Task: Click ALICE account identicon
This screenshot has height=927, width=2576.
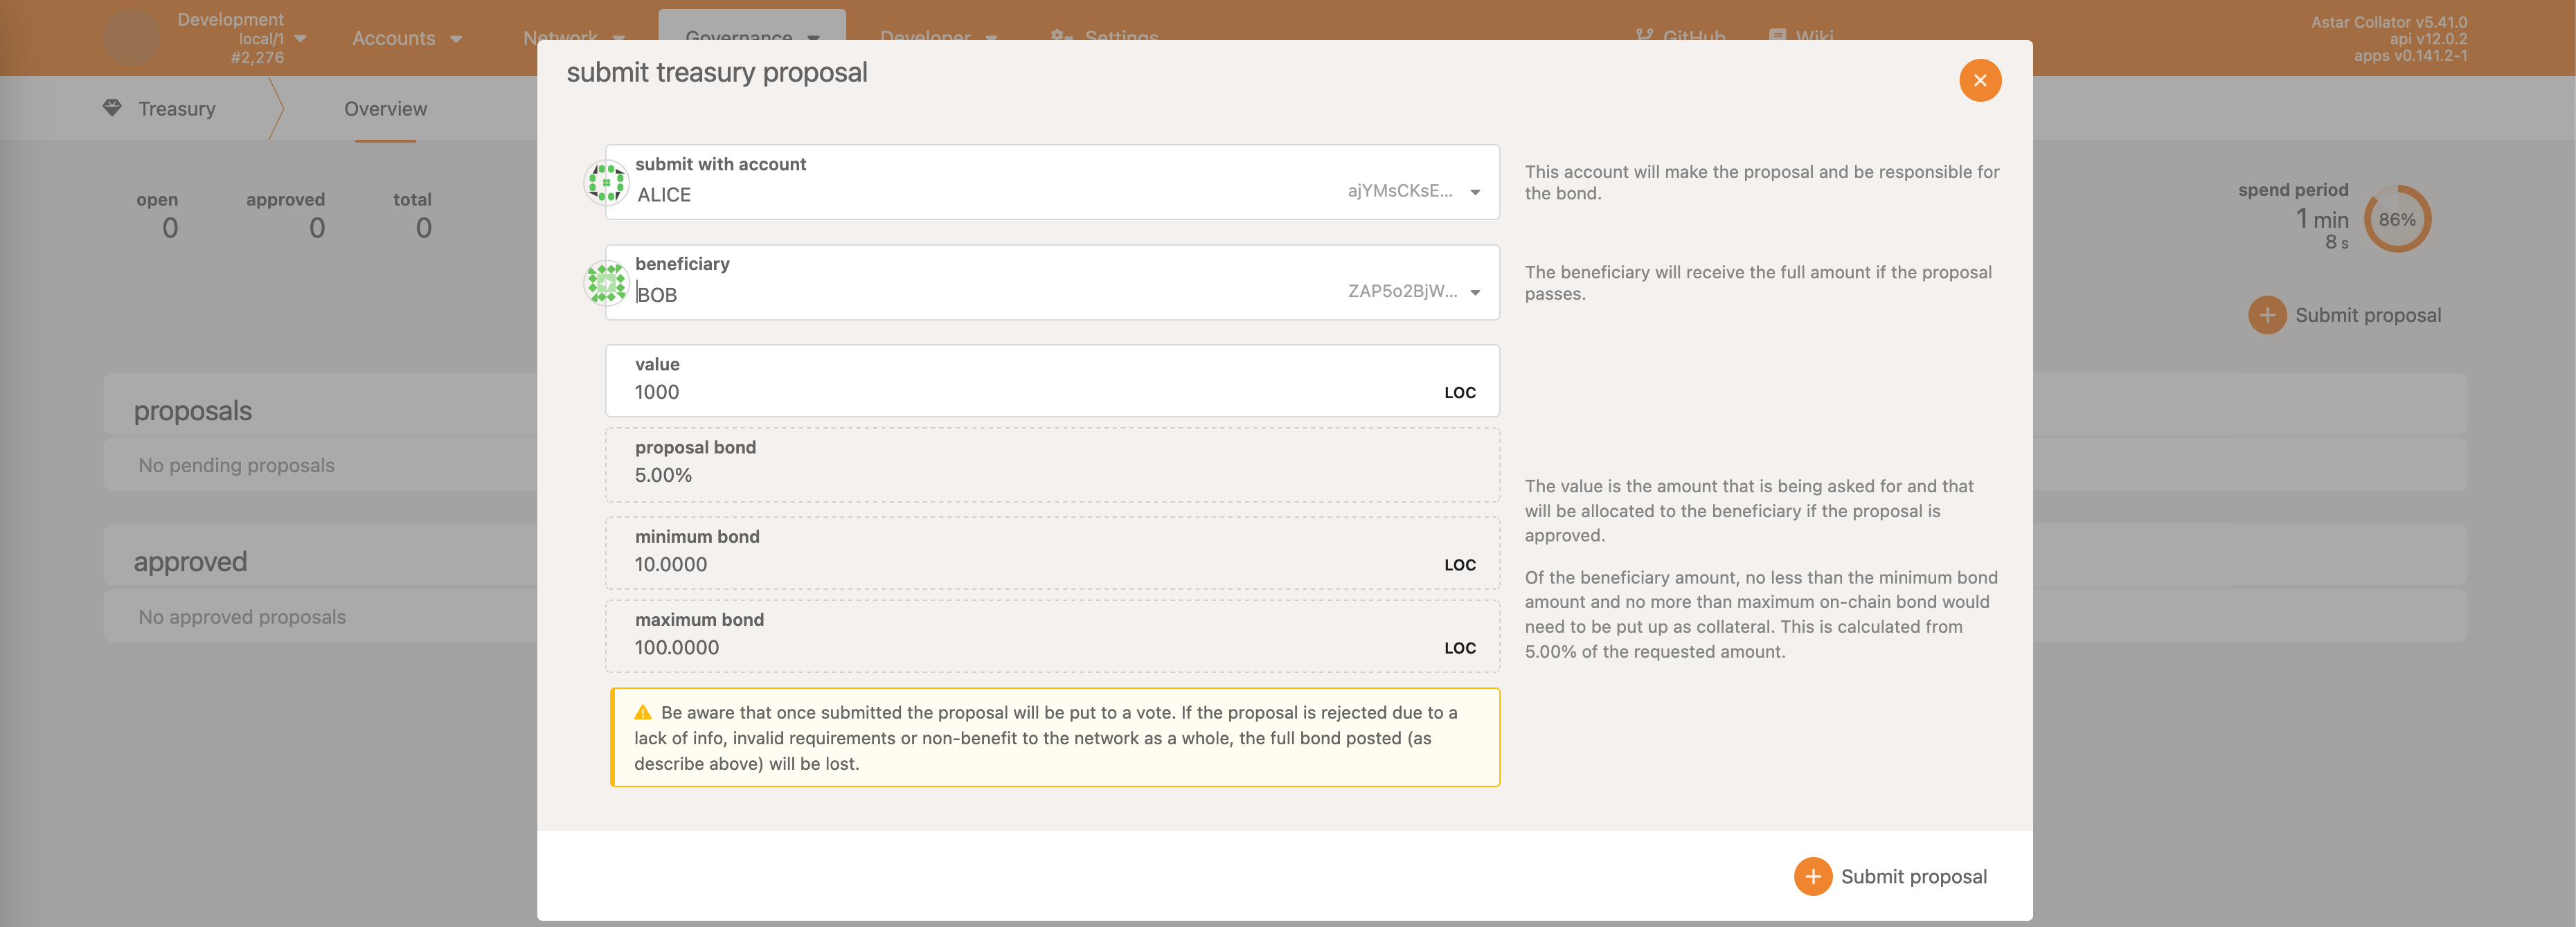Action: pyautogui.click(x=606, y=183)
